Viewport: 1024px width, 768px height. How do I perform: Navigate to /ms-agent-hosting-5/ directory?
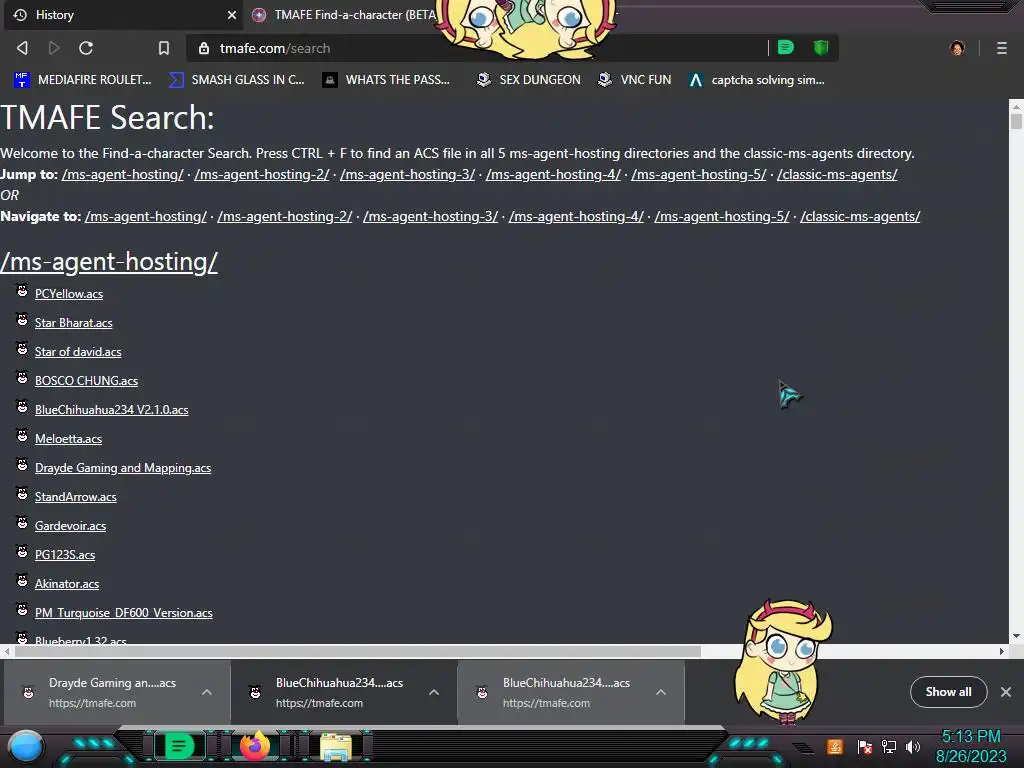(722, 216)
